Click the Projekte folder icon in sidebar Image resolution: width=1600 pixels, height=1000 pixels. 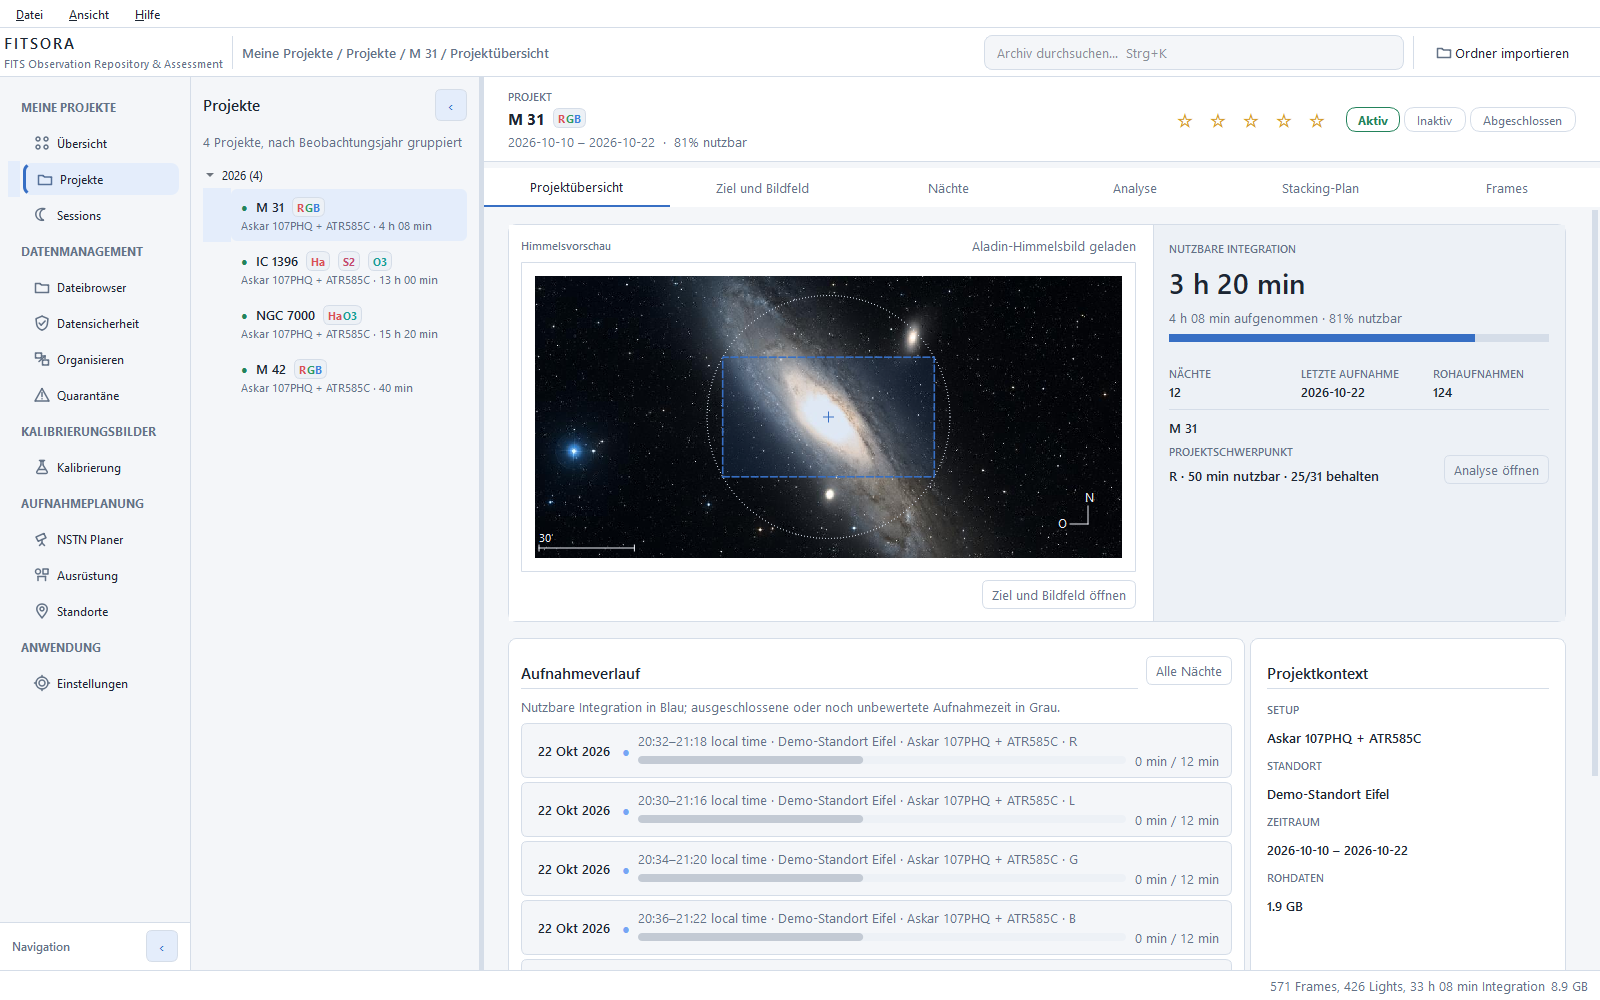pyautogui.click(x=45, y=180)
